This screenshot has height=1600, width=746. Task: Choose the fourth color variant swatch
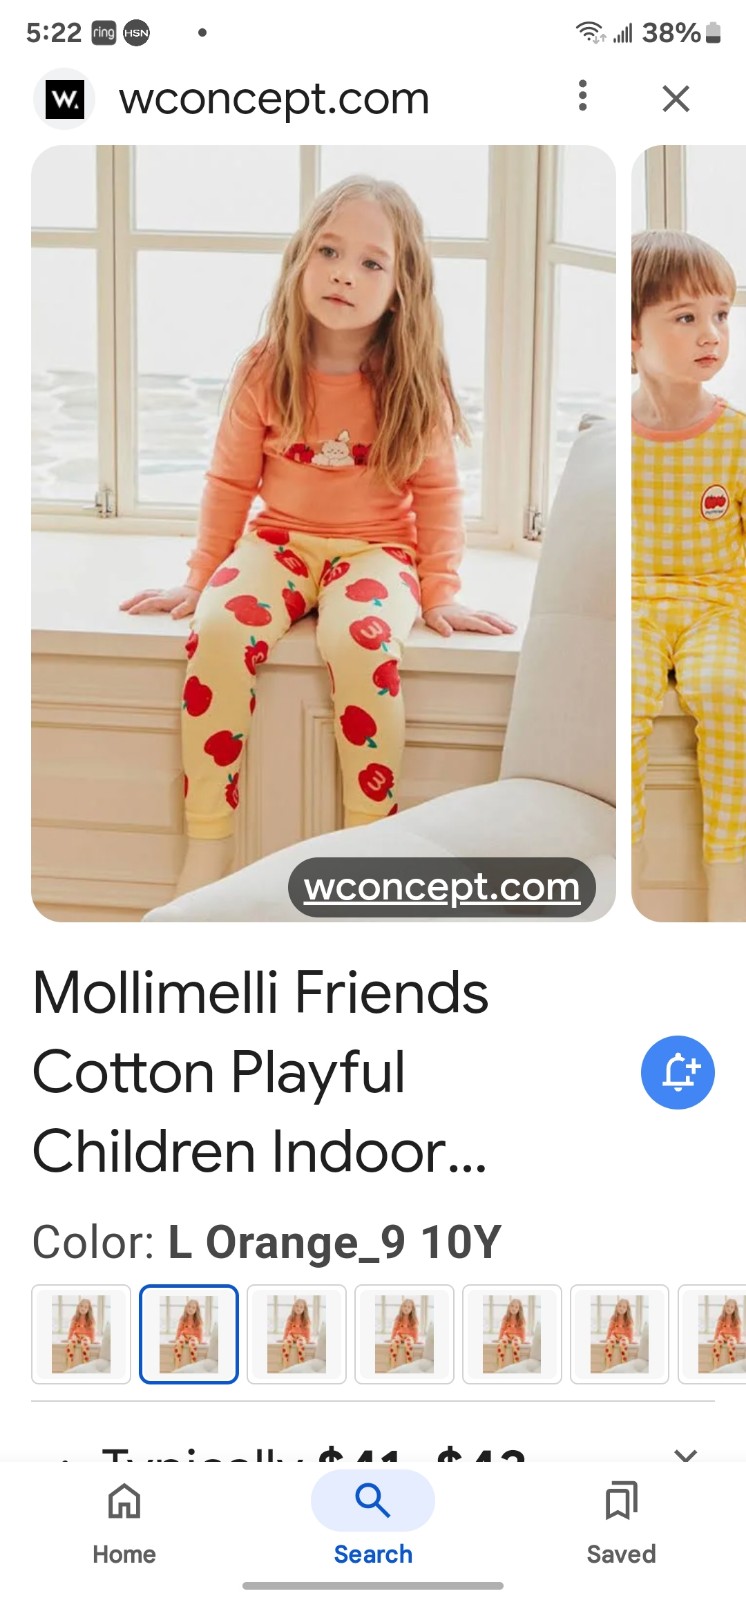click(x=405, y=1334)
